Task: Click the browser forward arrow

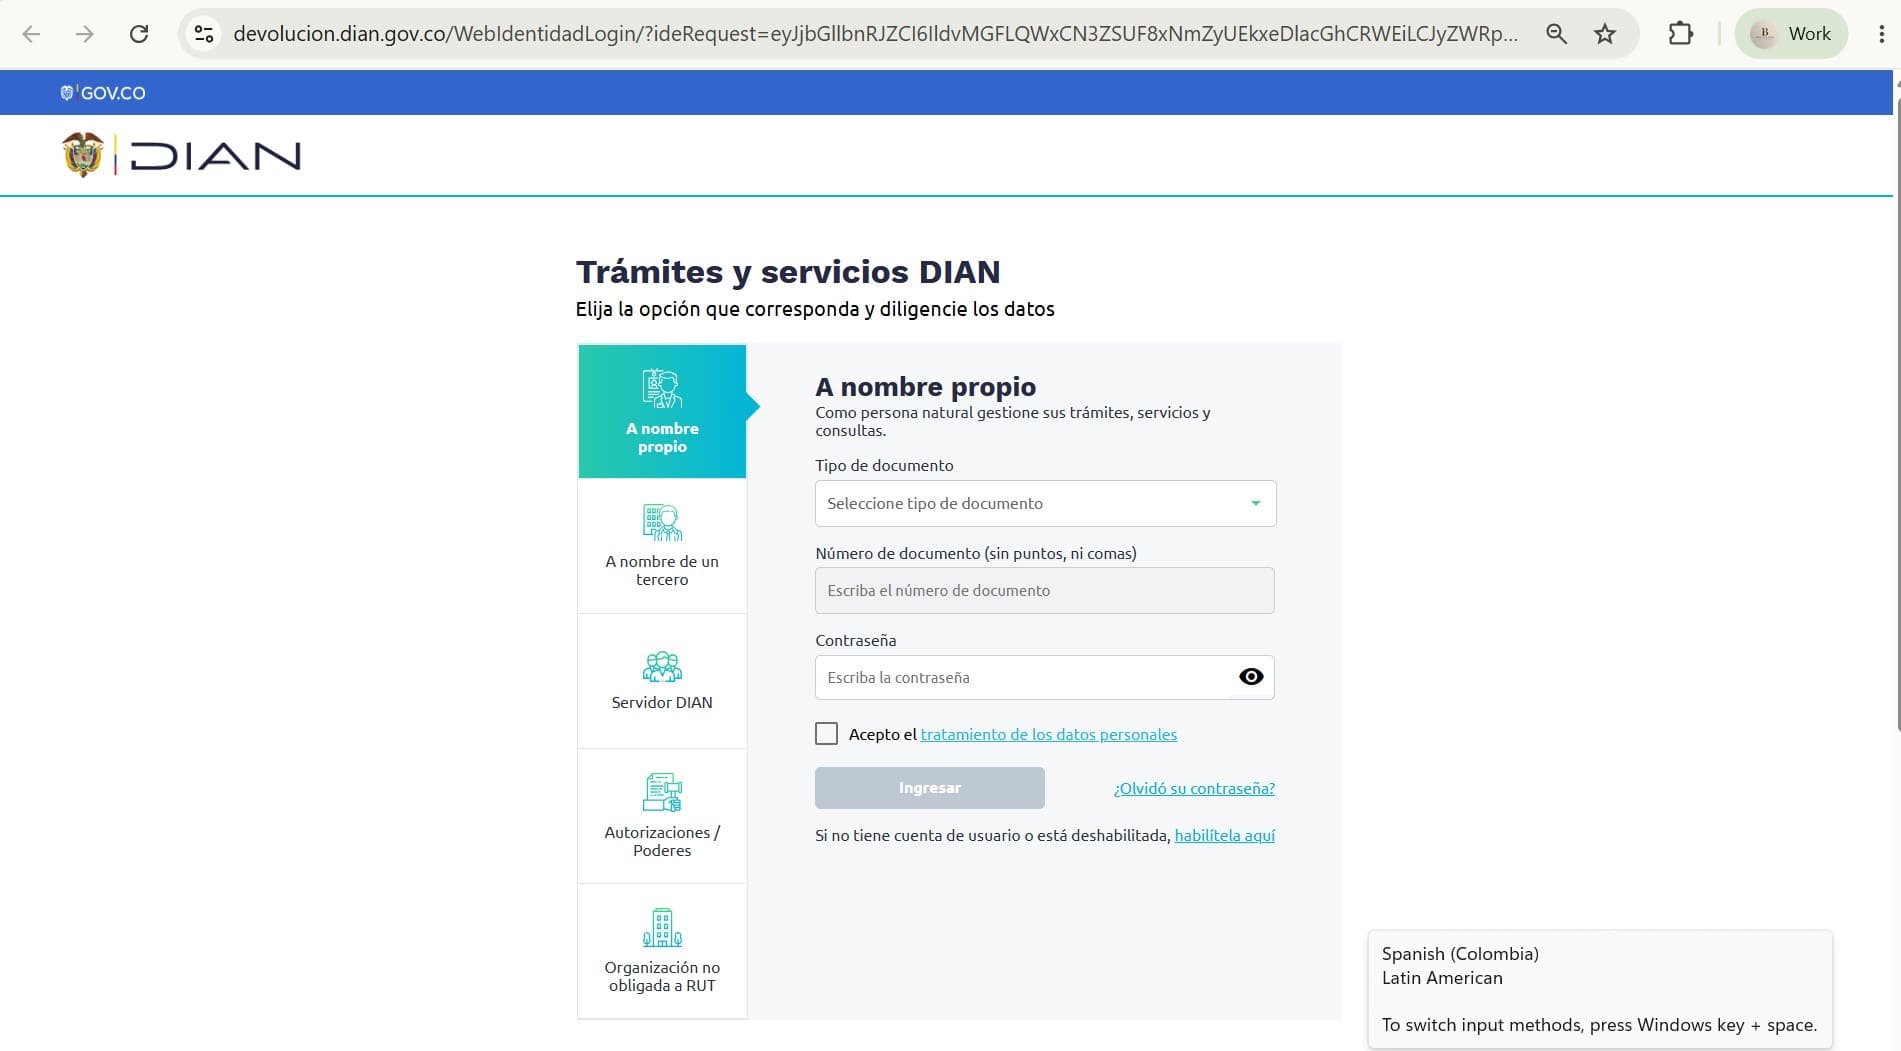Action: pos(85,34)
